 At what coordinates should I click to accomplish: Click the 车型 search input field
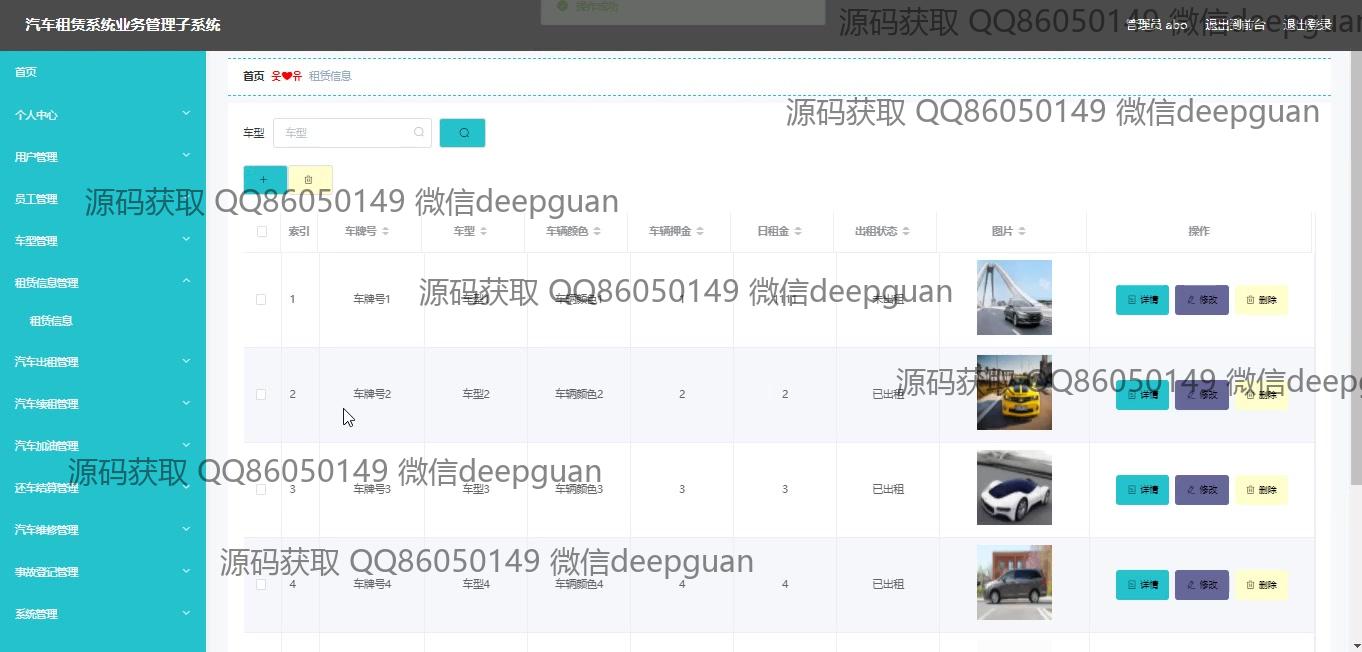[346, 133]
